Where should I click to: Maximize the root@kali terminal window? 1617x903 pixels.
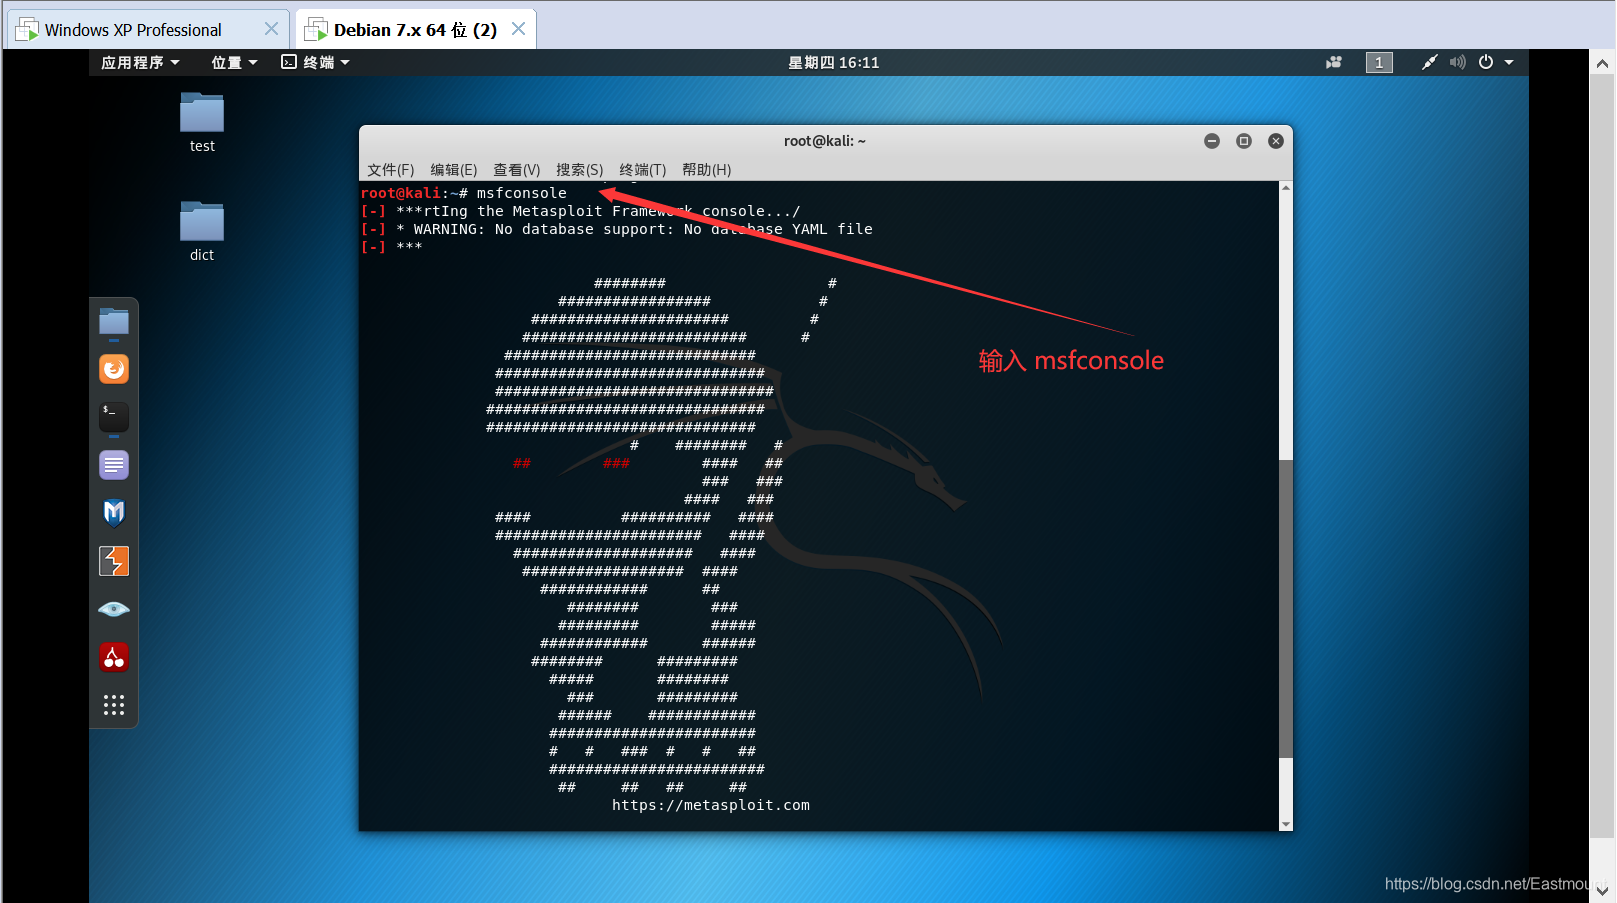[1244, 141]
